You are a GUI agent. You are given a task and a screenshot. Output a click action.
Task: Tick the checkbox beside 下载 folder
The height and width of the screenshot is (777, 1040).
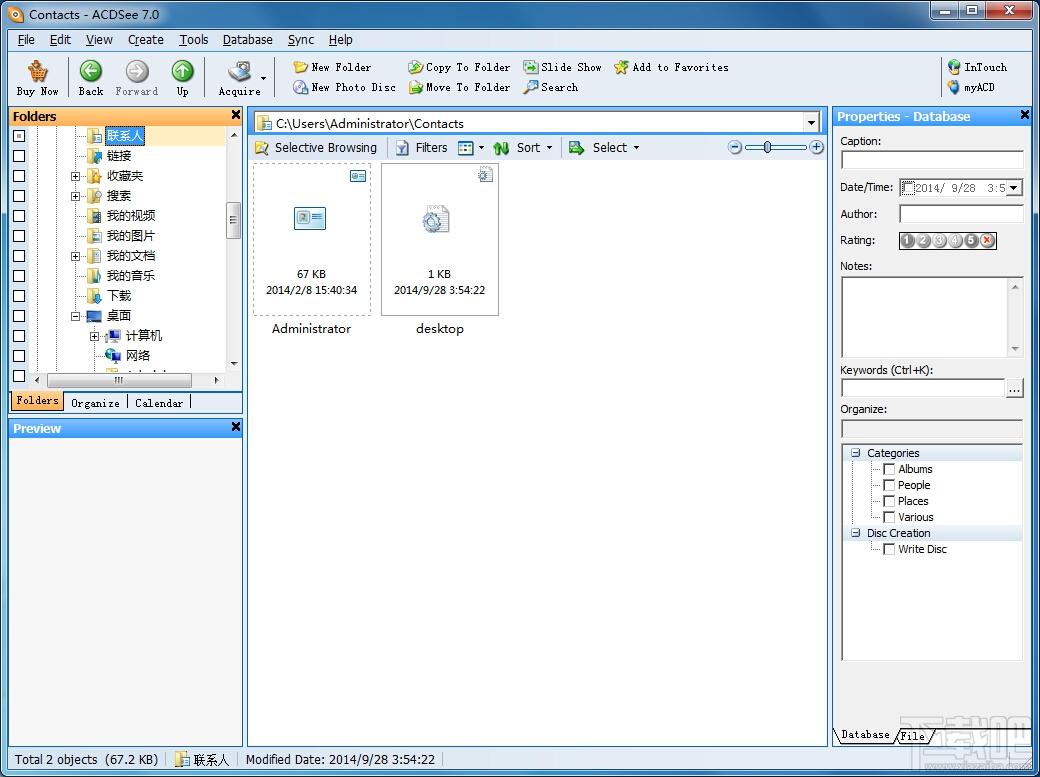(x=19, y=296)
